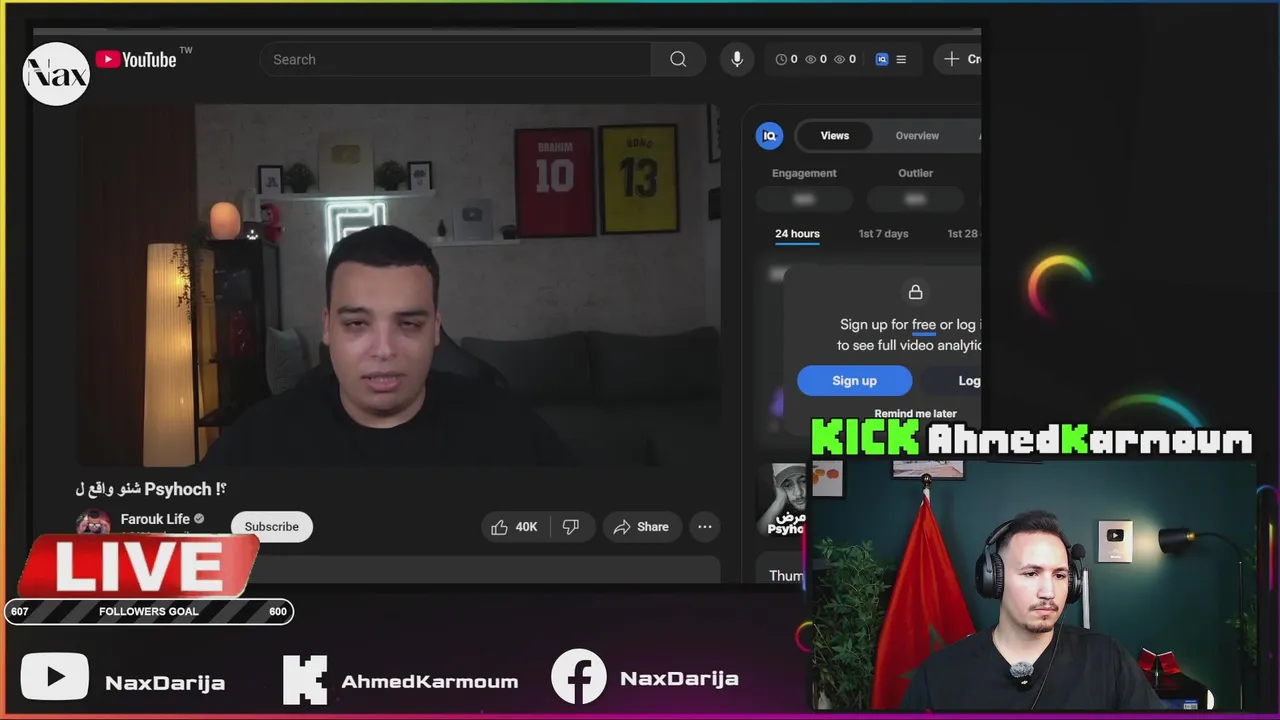Open the Farouk Life channel avatar
This screenshot has width=1280, height=720.
pyautogui.click(x=94, y=524)
